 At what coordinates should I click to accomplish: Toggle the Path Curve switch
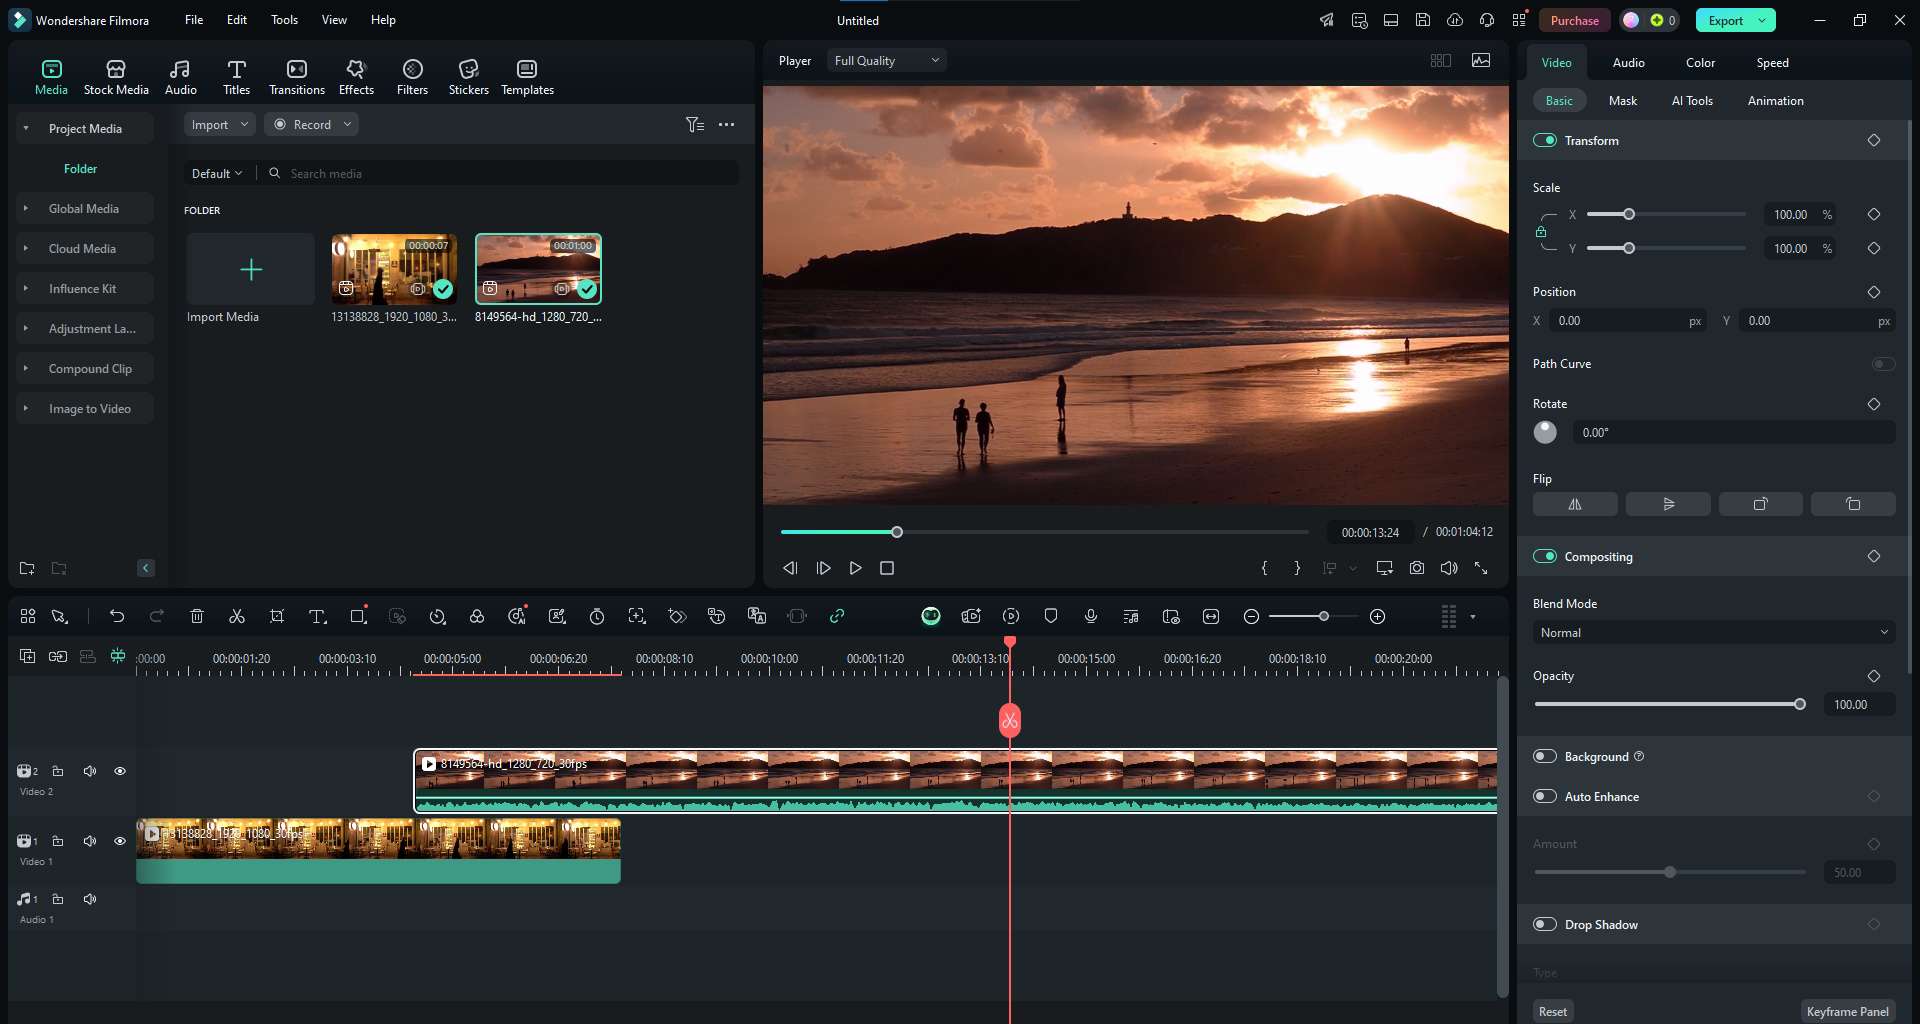click(1883, 364)
